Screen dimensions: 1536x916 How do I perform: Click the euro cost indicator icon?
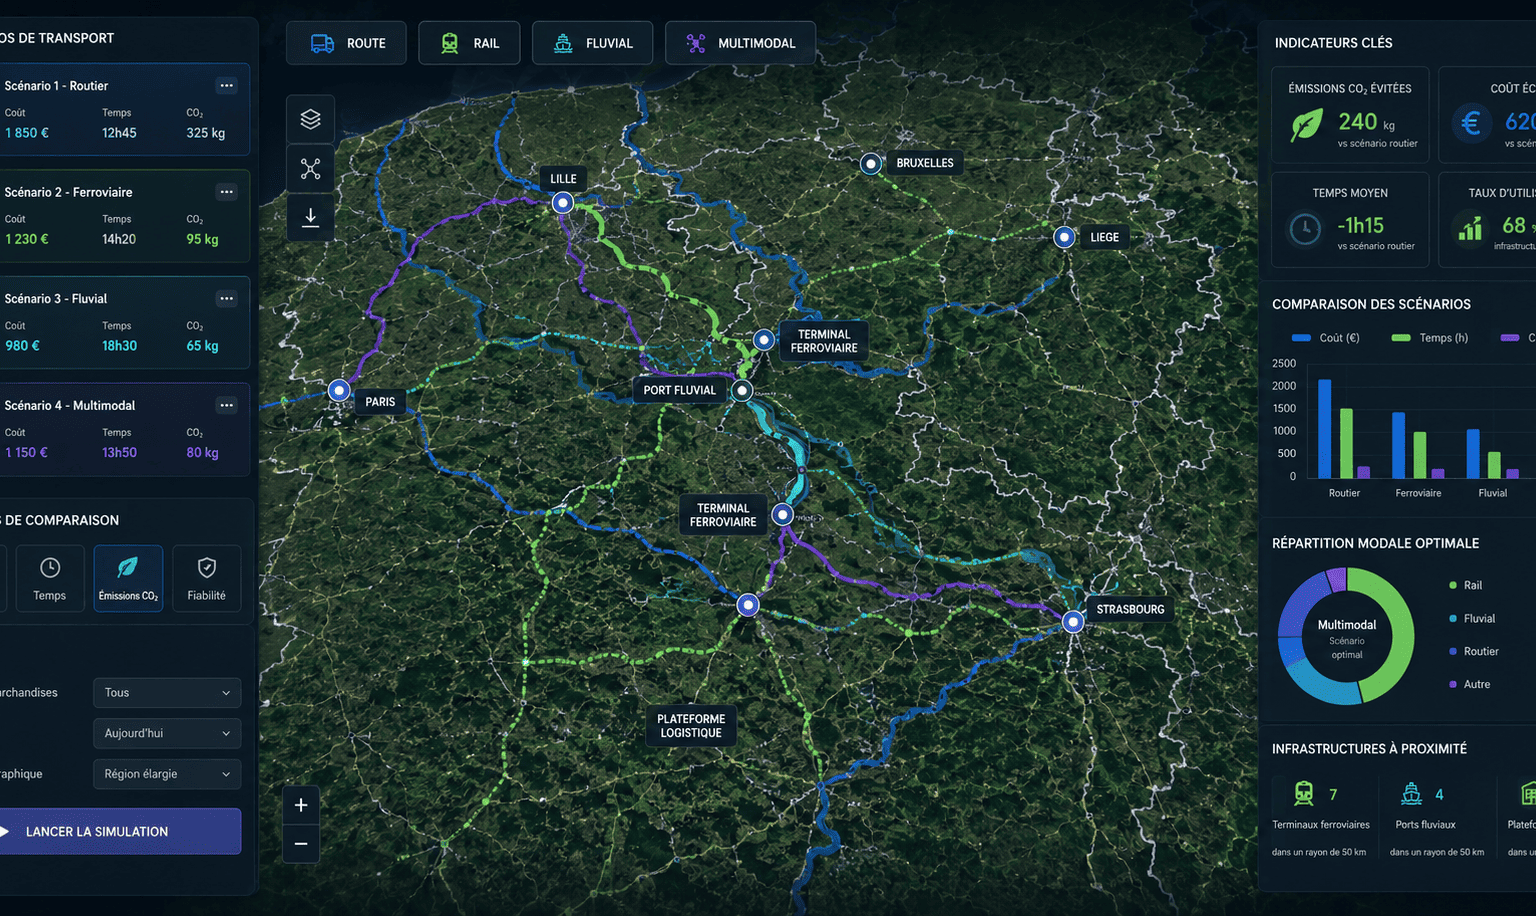pos(1471,123)
